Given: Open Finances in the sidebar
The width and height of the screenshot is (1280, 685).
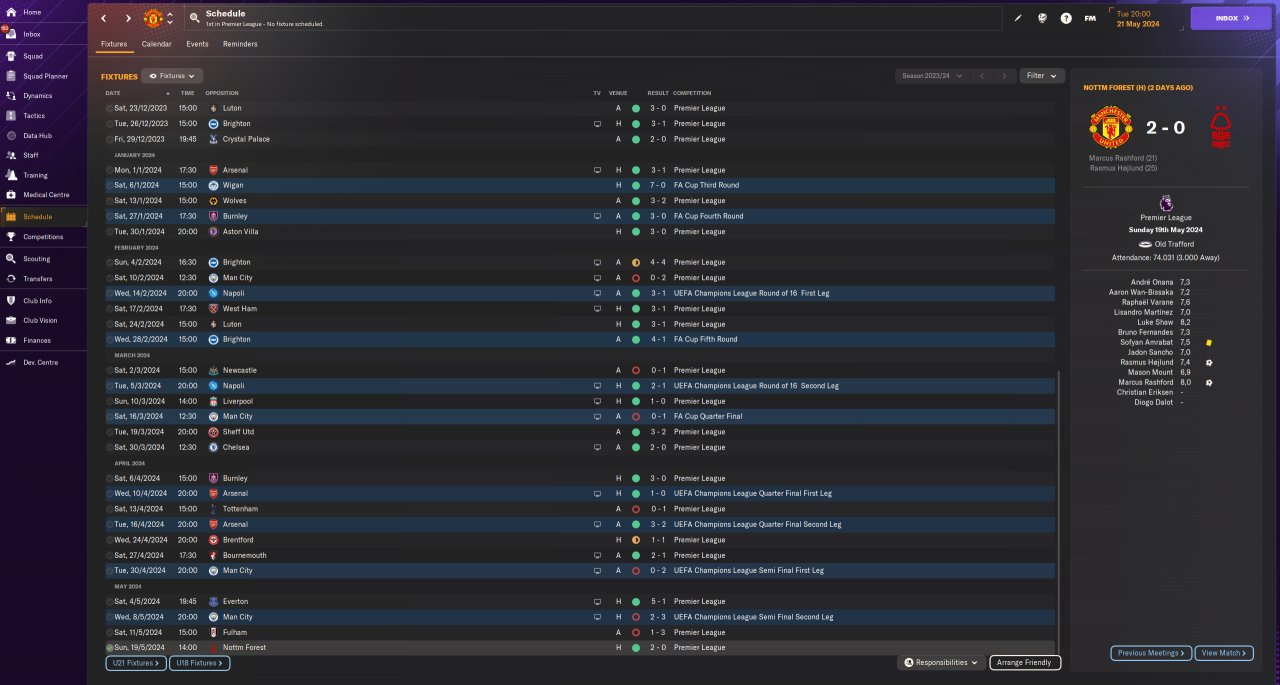Looking at the screenshot, I should coord(37,340).
